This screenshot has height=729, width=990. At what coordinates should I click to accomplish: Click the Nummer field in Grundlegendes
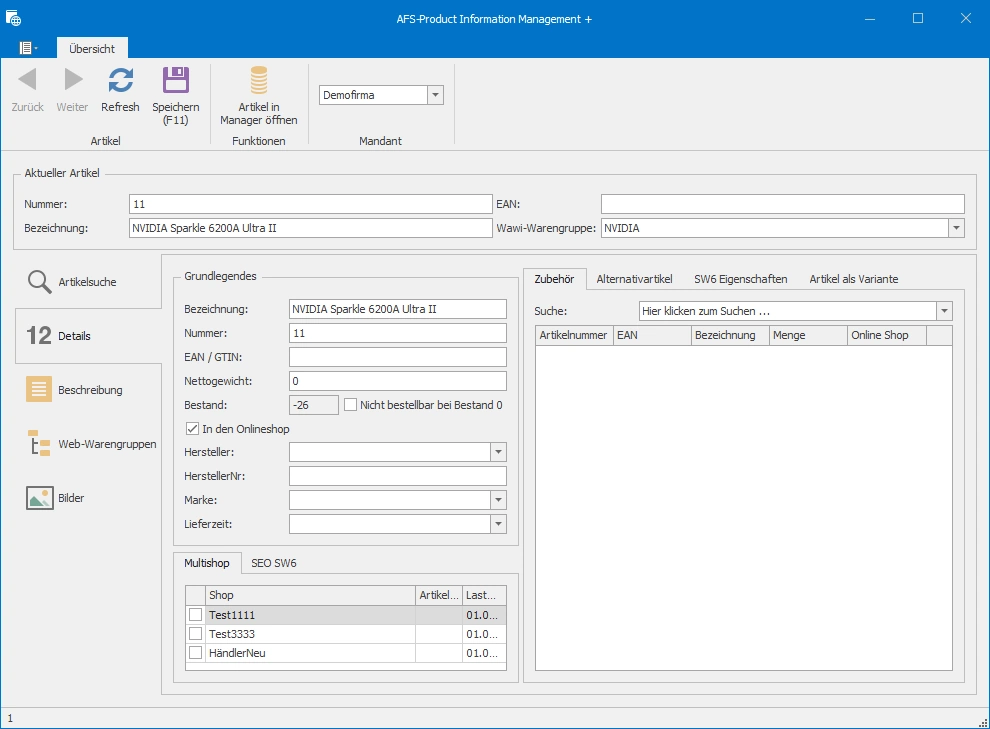[398, 333]
